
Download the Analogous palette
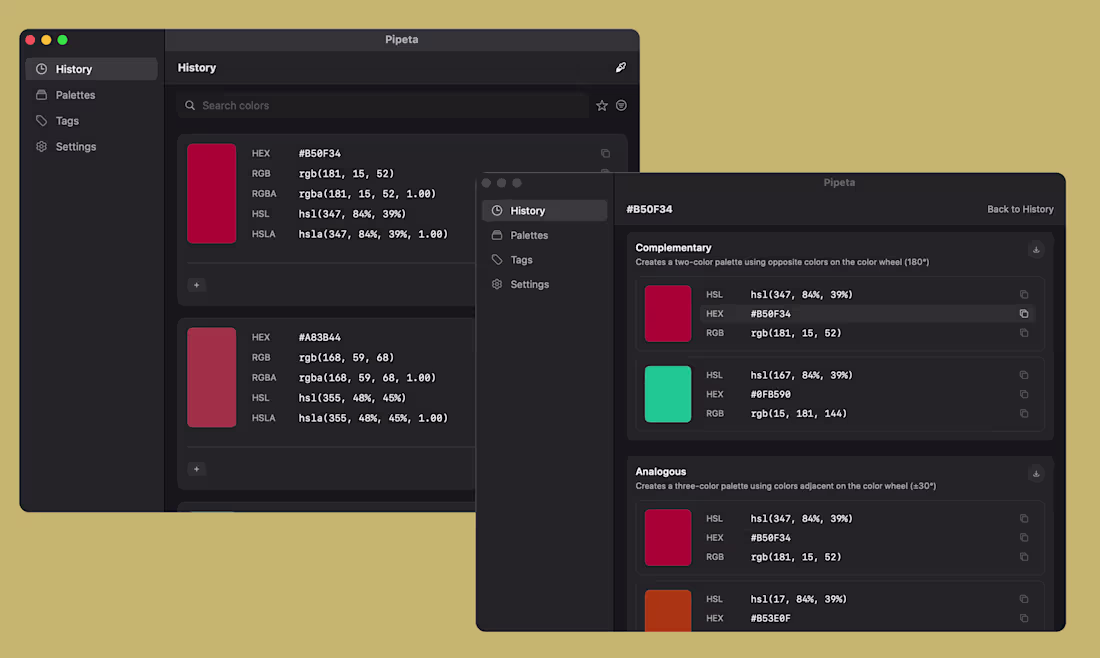(1036, 473)
